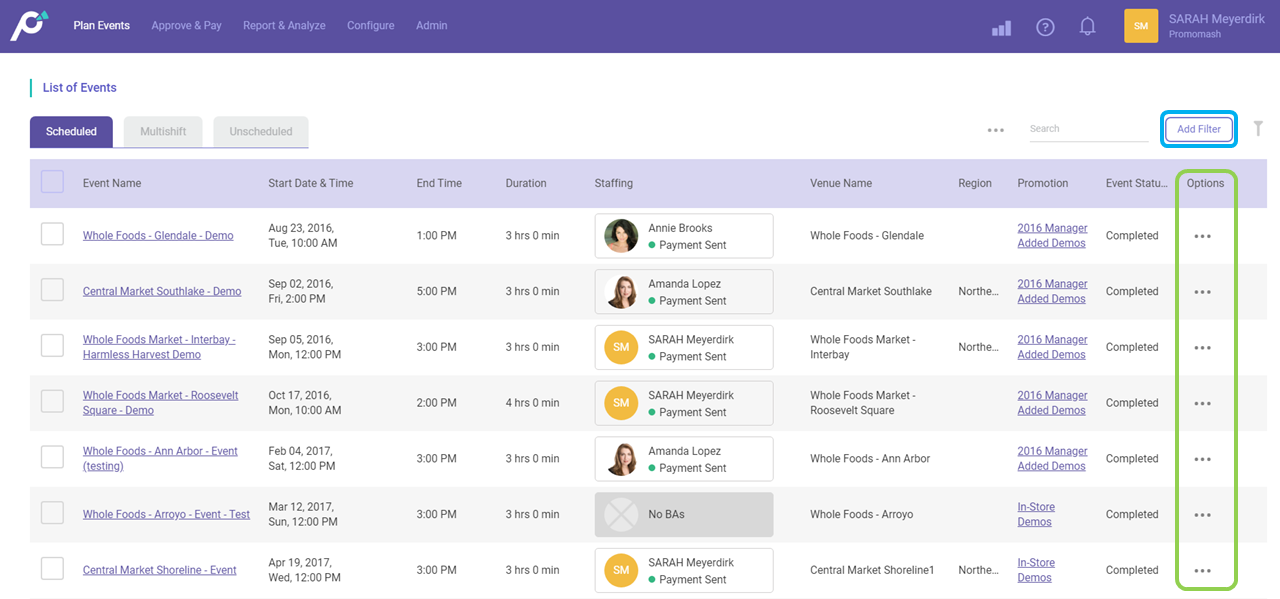Open Whole Foods Market - Interbay event link
Screen dimensions: 1280x599
(159, 347)
